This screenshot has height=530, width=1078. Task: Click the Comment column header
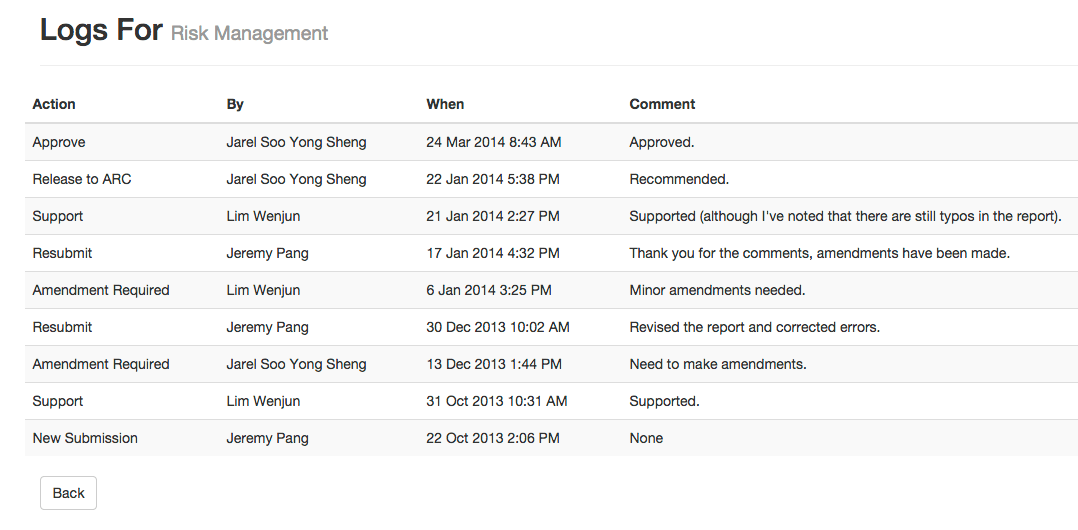pyautogui.click(x=662, y=104)
